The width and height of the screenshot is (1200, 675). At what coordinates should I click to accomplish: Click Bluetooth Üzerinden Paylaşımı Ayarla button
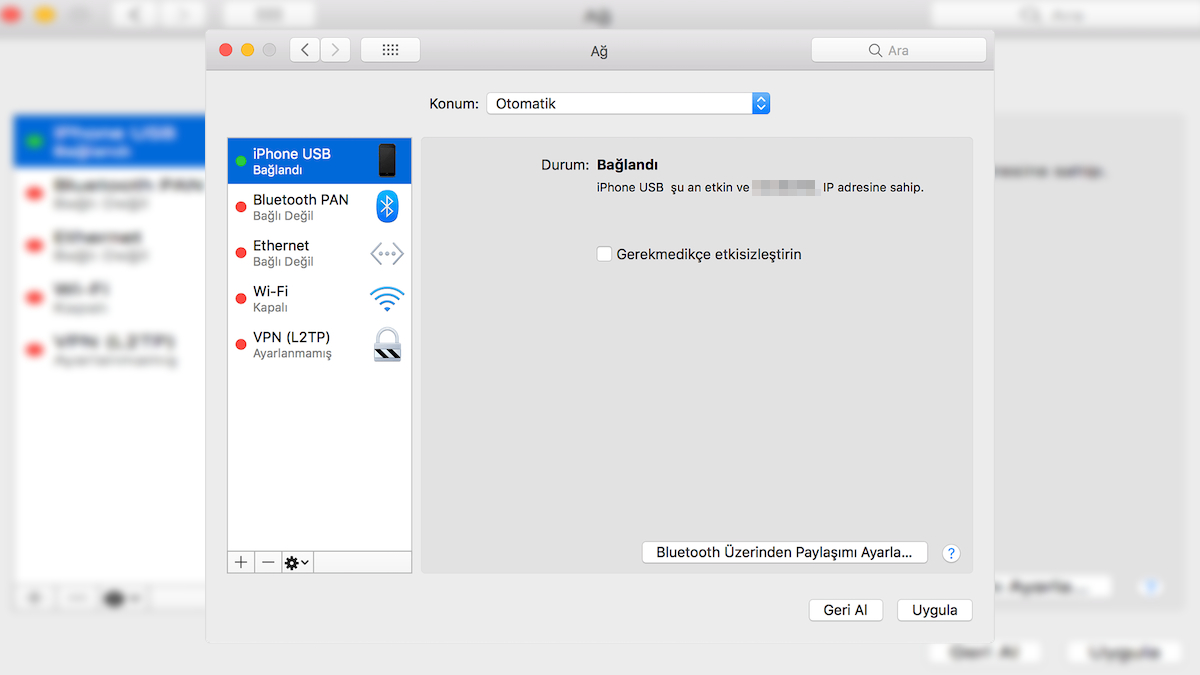click(785, 552)
